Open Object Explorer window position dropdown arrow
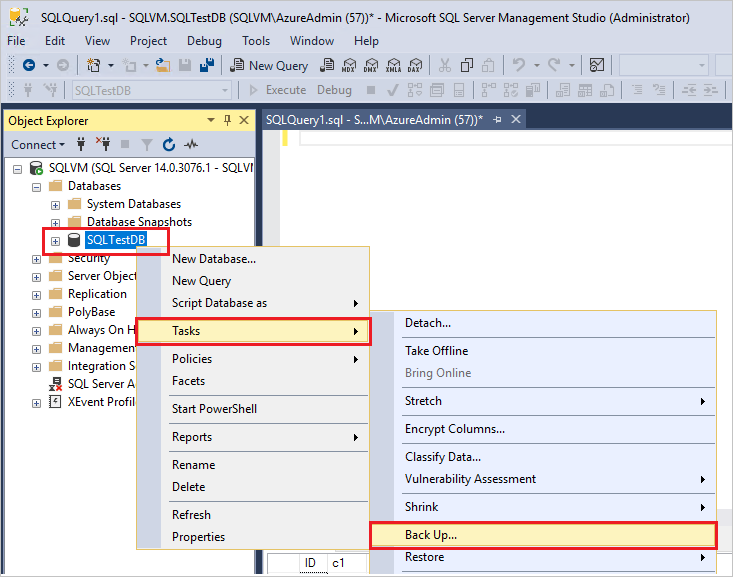 [x=211, y=121]
